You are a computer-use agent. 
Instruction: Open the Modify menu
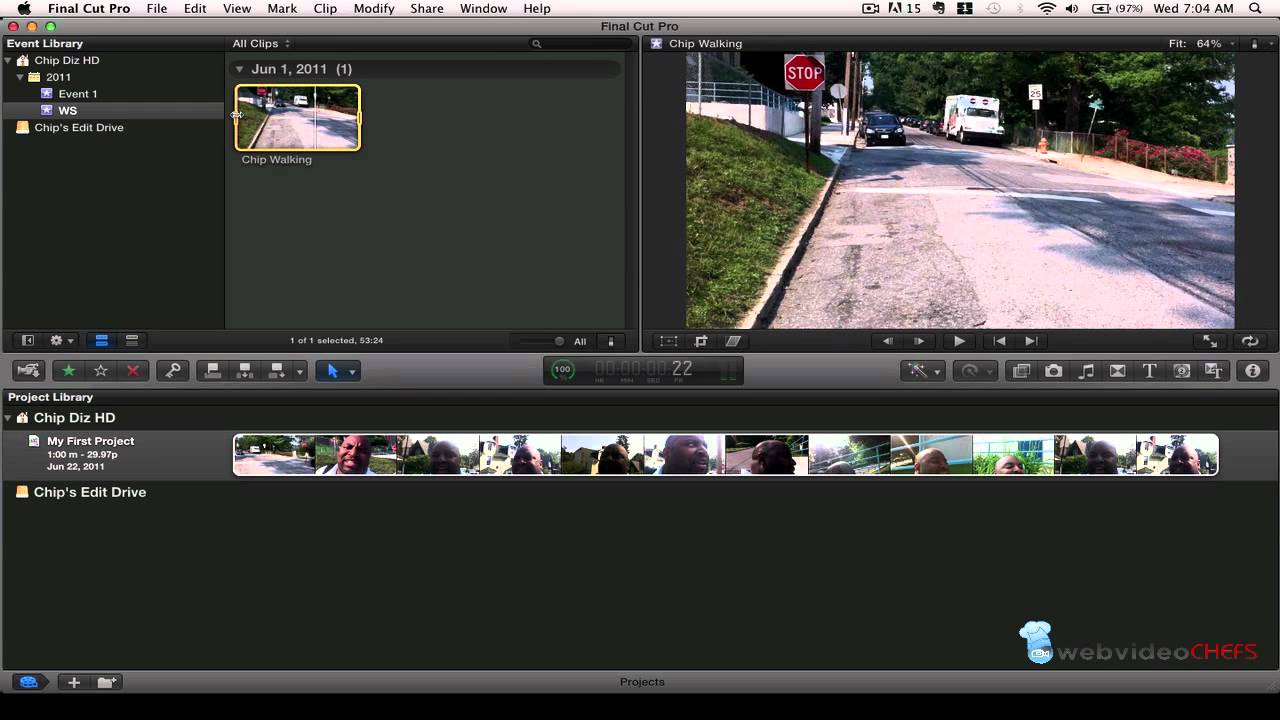pyautogui.click(x=374, y=9)
